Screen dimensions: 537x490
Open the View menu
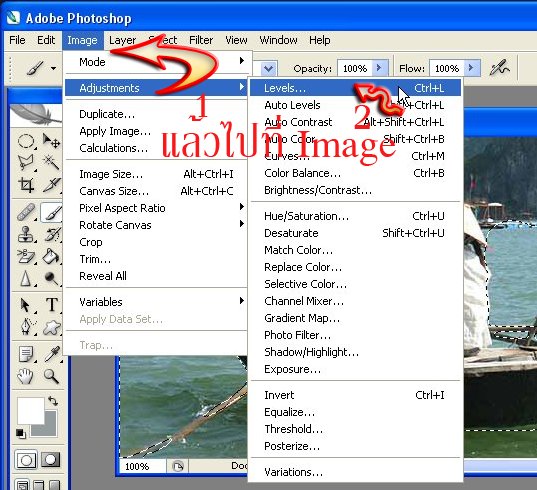click(236, 40)
